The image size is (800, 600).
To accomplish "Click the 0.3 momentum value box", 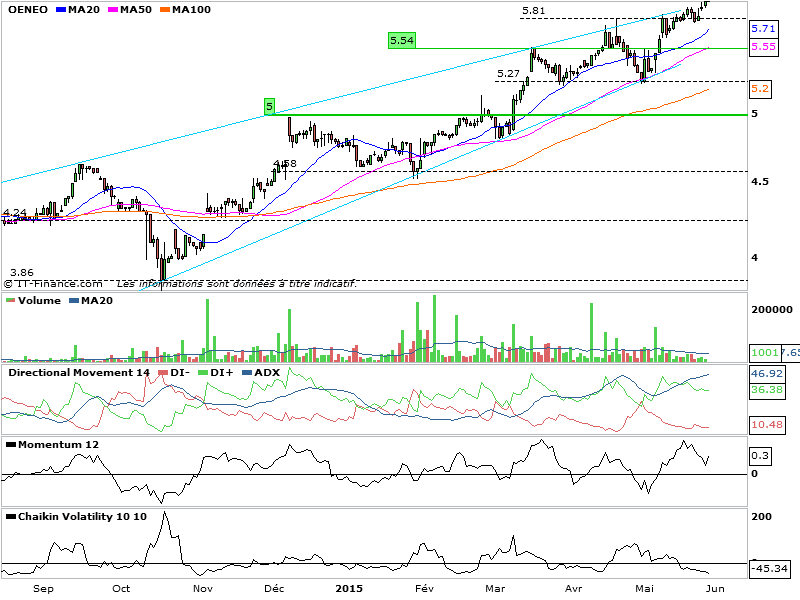I will tap(760, 456).
